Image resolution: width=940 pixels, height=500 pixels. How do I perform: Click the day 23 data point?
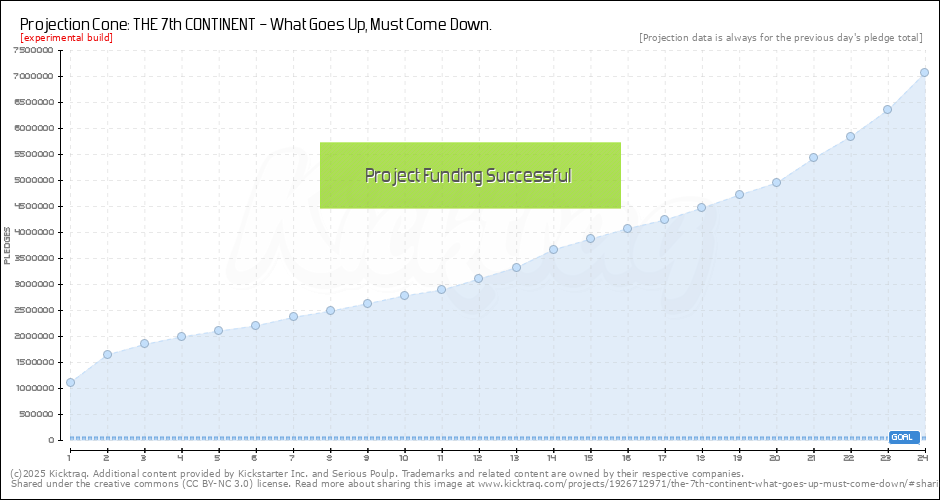click(887, 109)
